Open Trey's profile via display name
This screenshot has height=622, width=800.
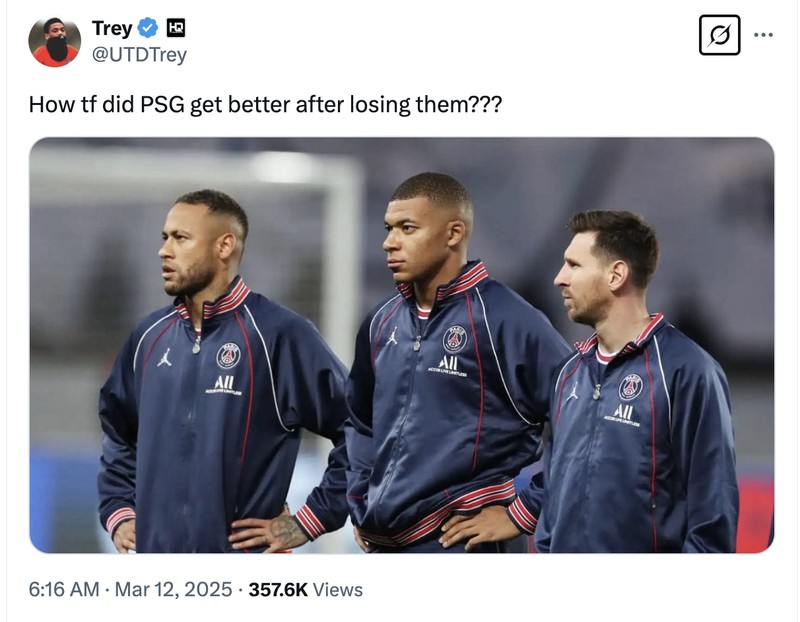point(111,29)
